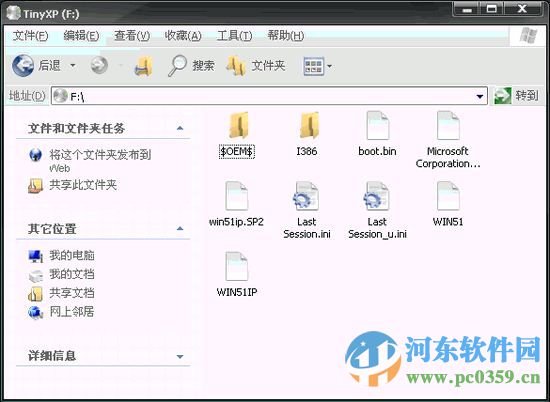Select the Last Session.ini file icon

click(306, 196)
